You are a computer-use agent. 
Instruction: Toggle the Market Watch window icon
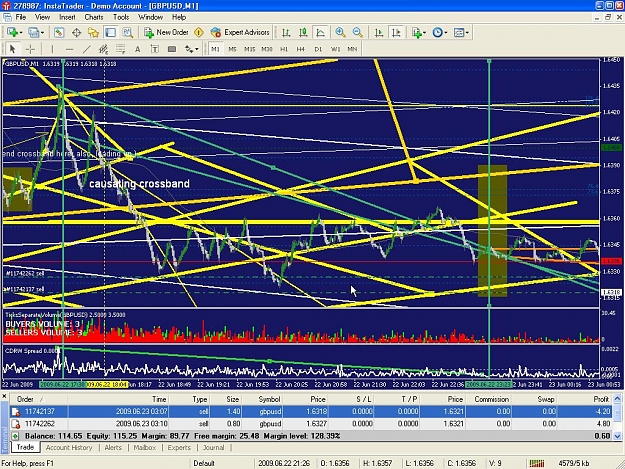[59, 32]
